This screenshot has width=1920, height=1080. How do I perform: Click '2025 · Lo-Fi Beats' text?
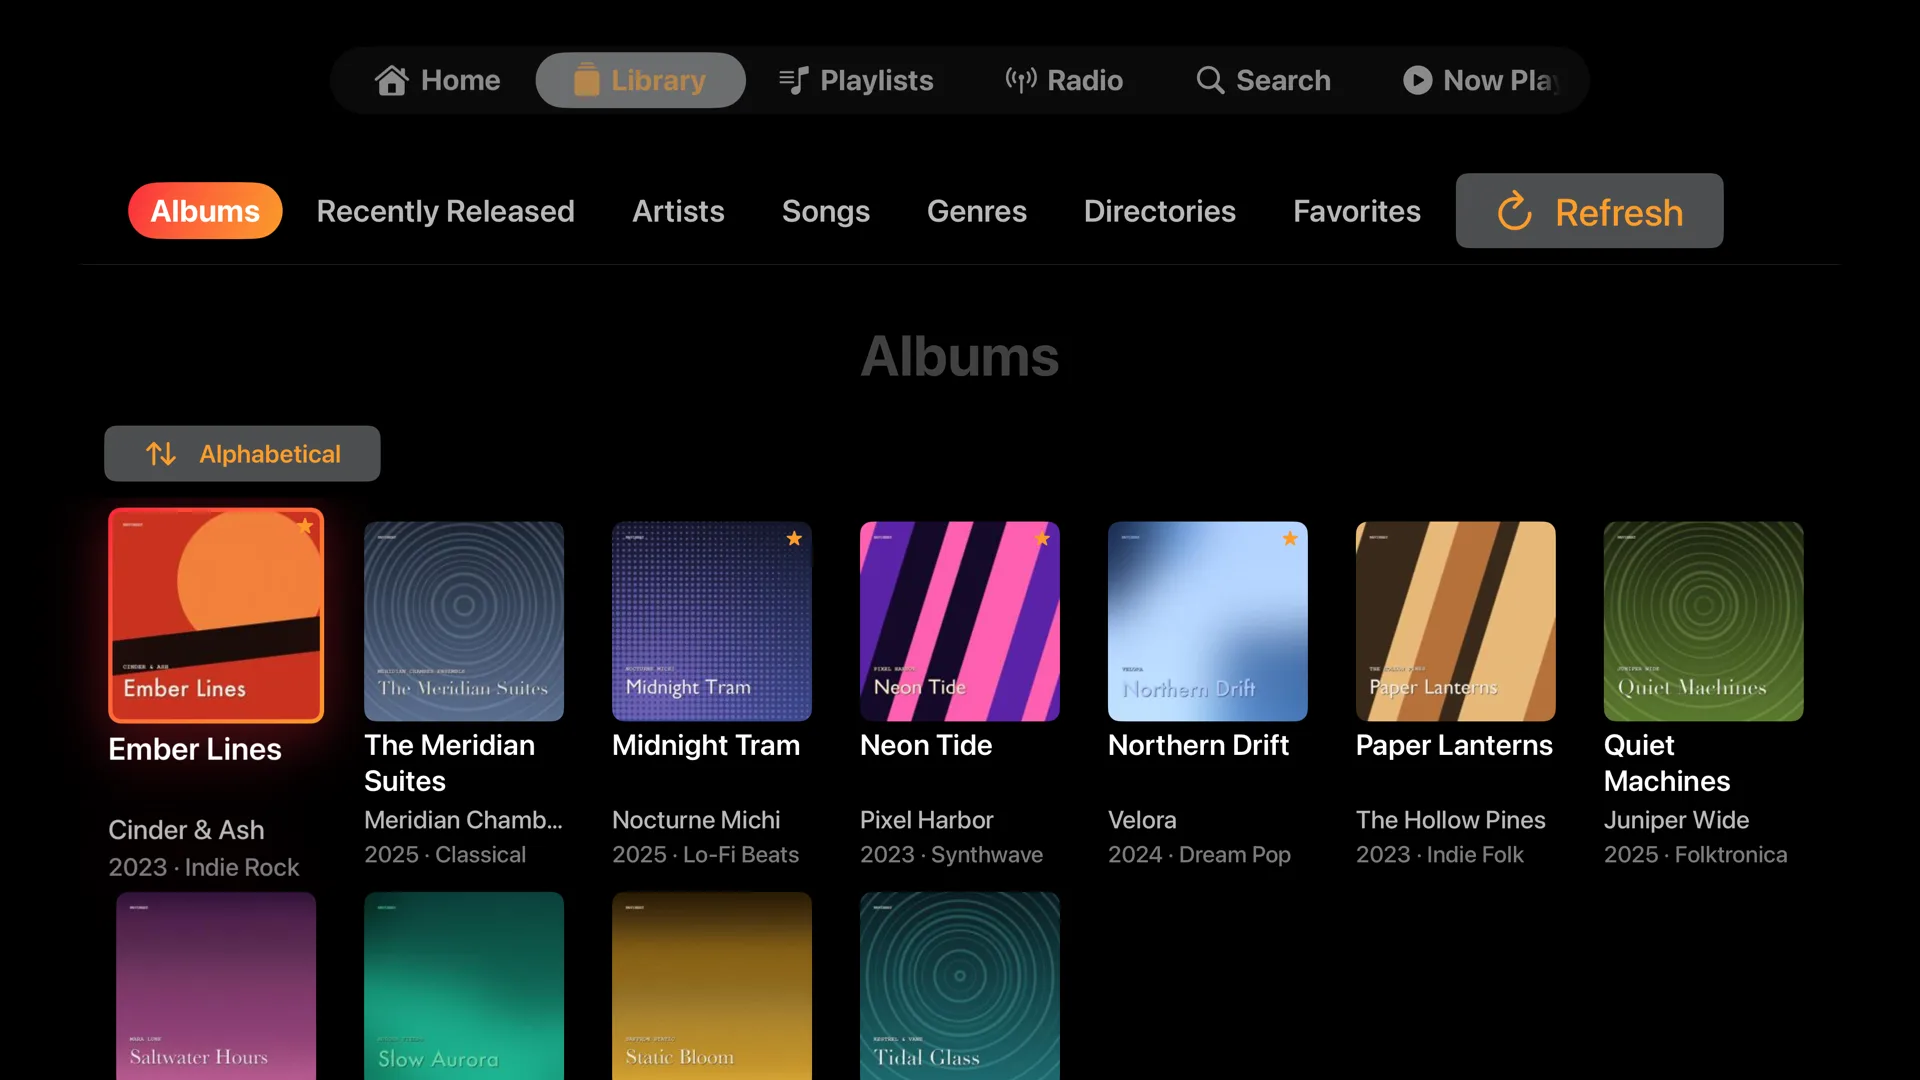pos(705,855)
